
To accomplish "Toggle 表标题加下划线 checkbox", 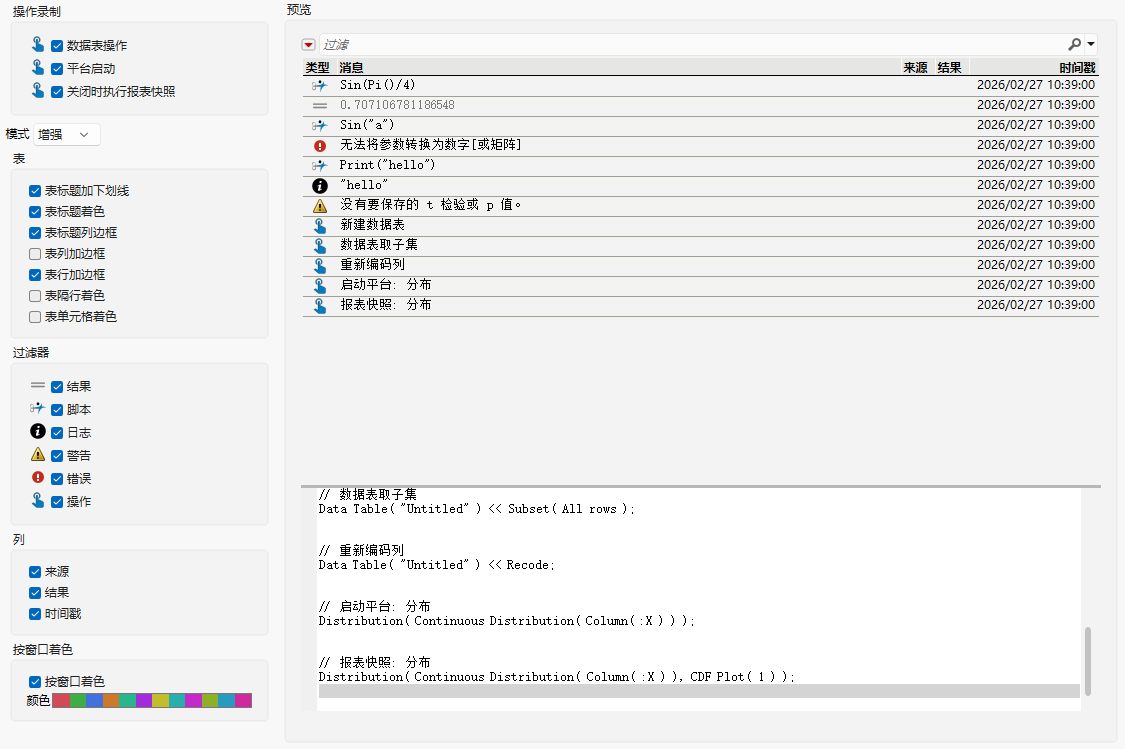I will (x=35, y=191).
